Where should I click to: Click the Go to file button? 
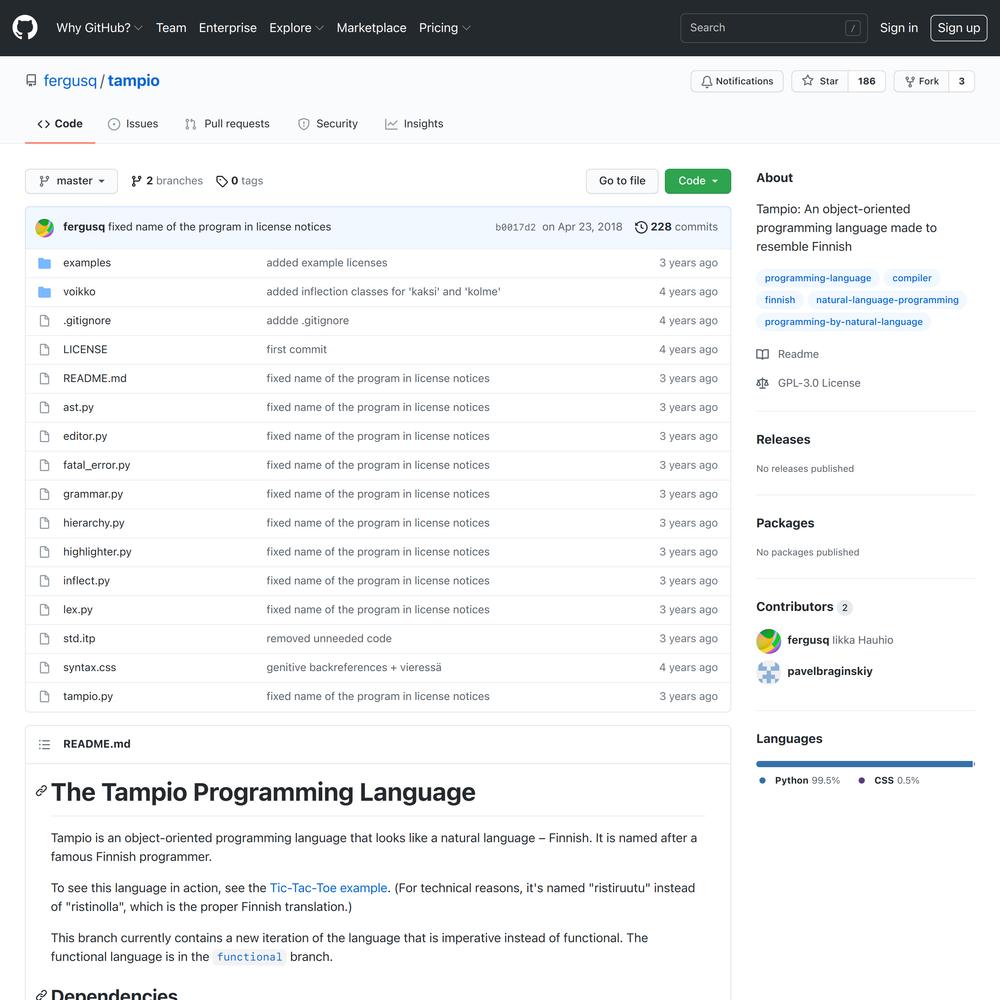coord(622,181)
